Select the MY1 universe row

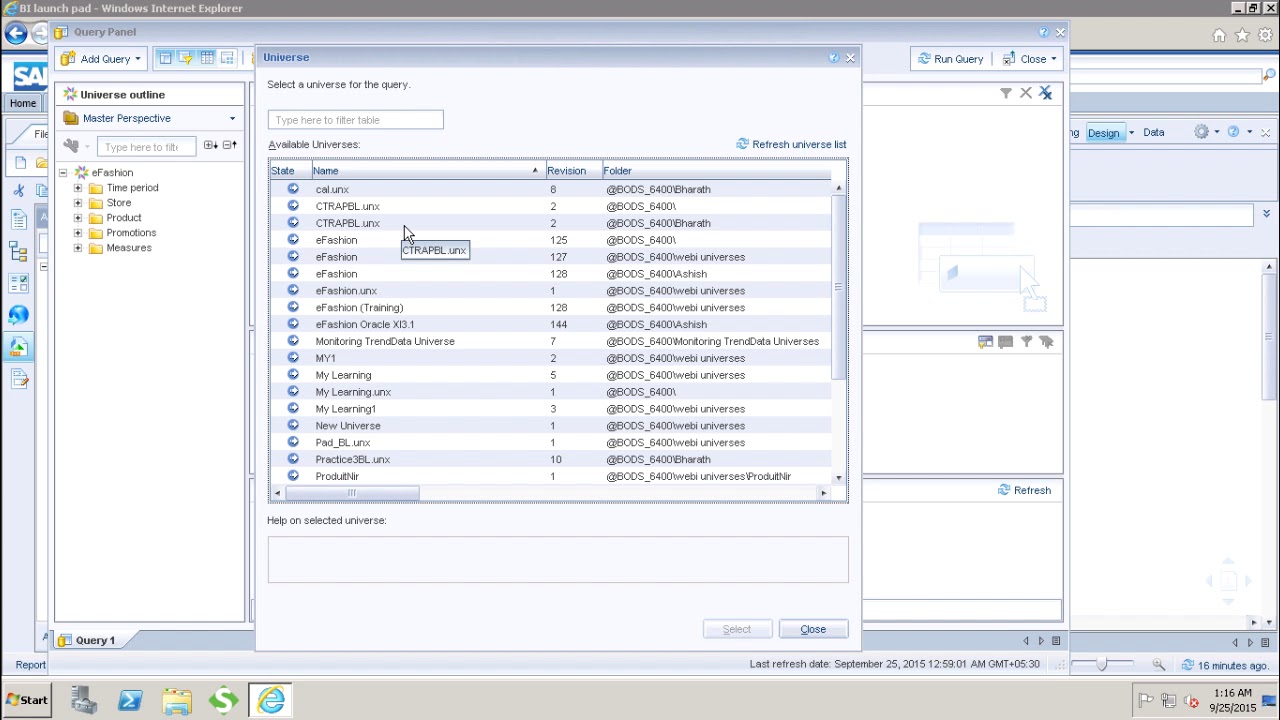point(550,358)
